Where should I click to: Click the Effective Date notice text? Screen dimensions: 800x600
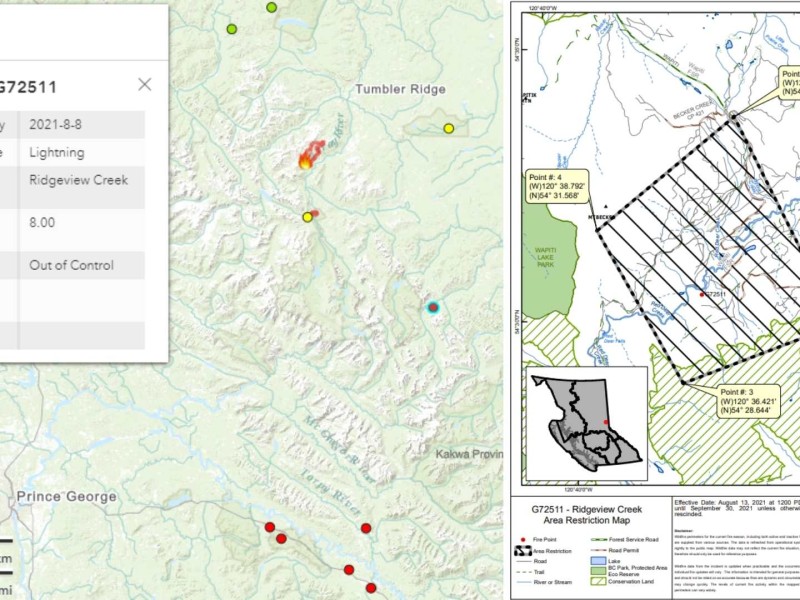click(x=736, y=508)
